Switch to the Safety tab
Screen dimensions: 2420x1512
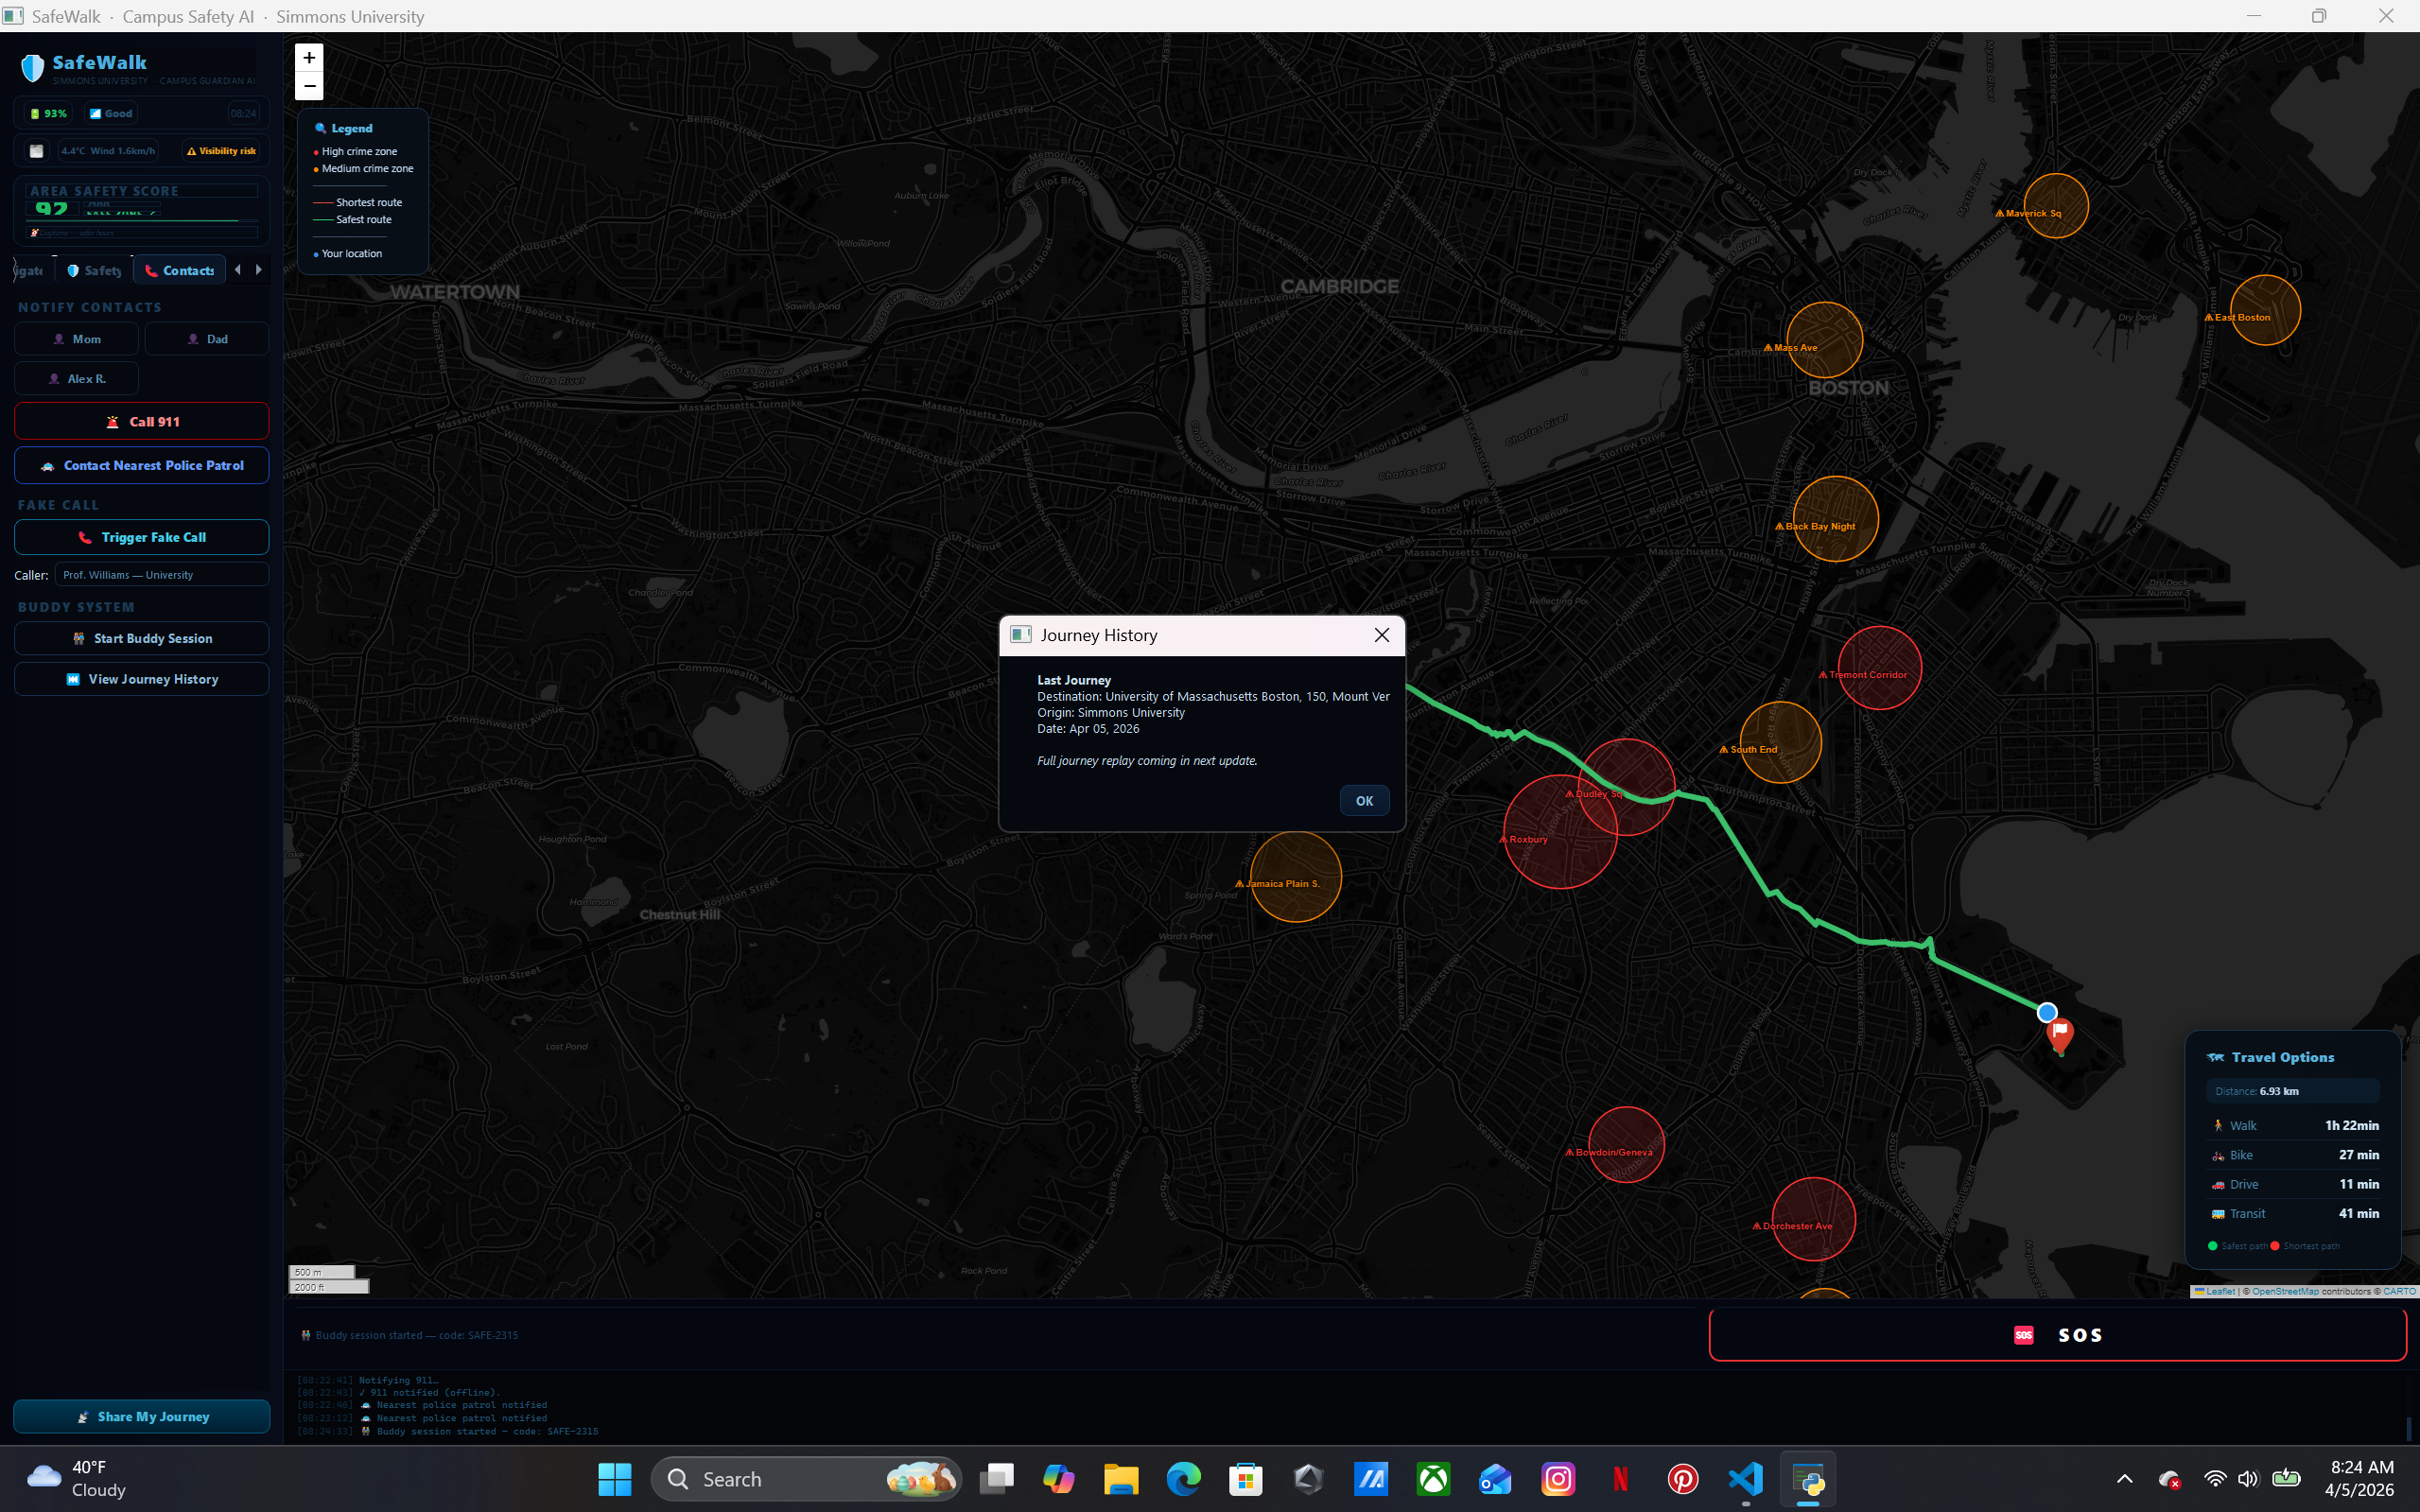94,271
